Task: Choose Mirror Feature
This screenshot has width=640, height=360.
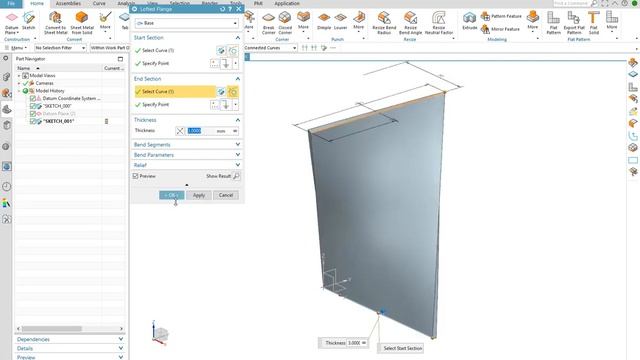Action: 500,29
